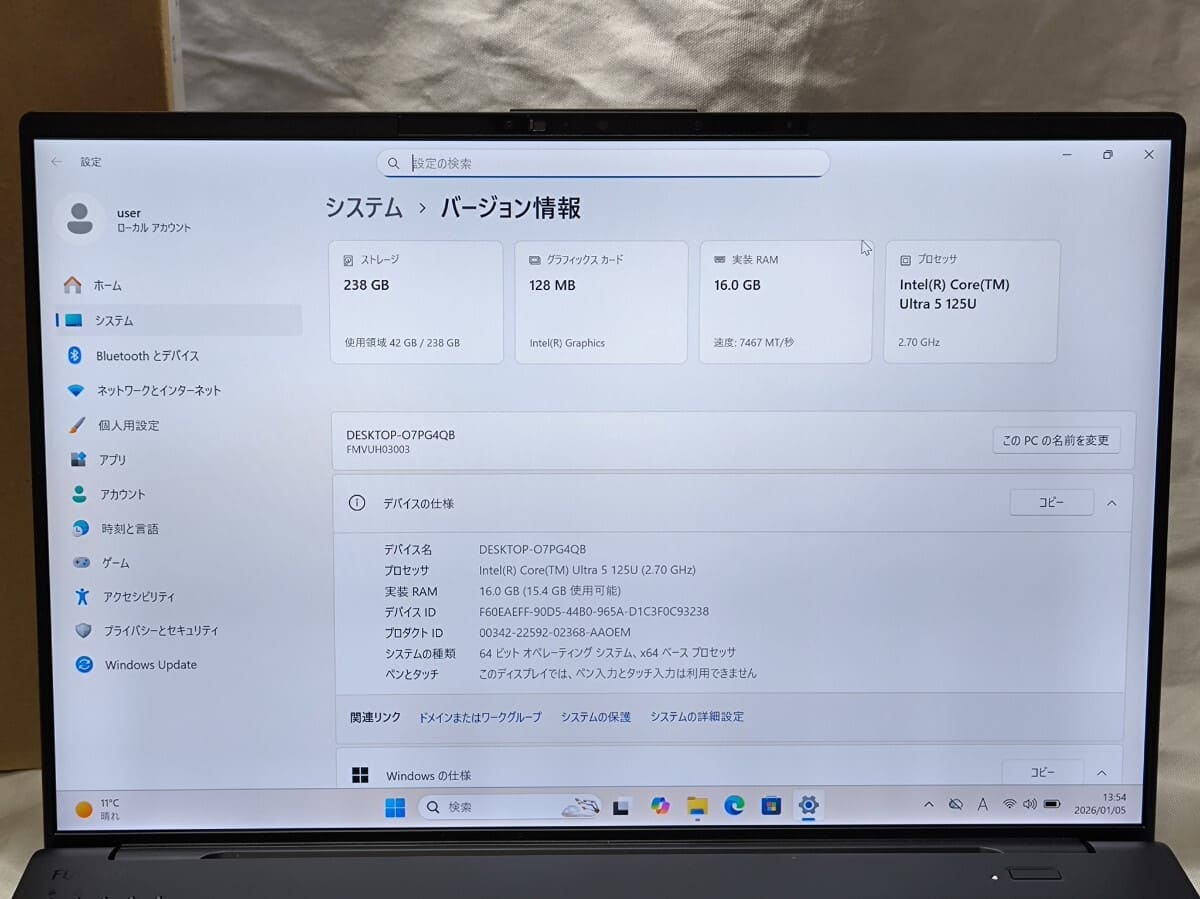Open the weather widget showing 11°C
This screenshot has width=1200, height=899.
98,809
